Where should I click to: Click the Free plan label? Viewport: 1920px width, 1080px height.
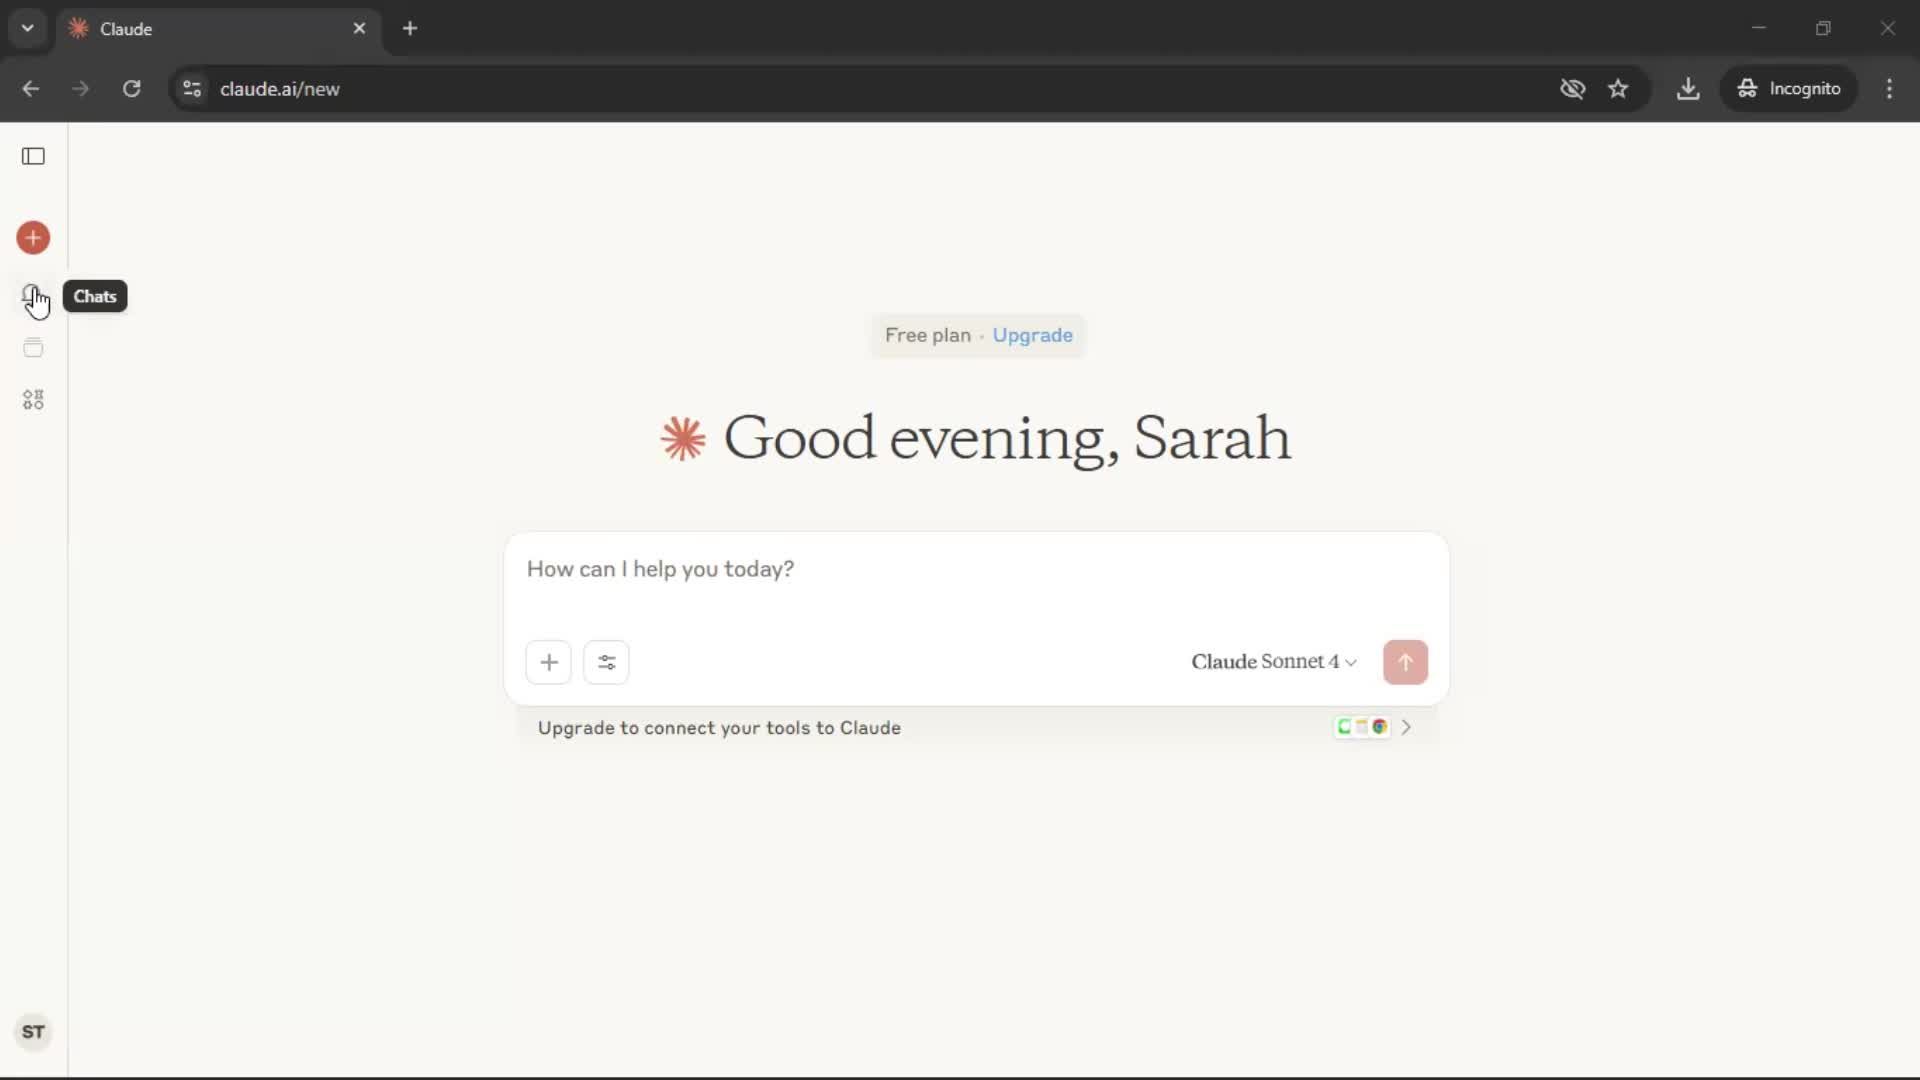(x=927, y=335)
